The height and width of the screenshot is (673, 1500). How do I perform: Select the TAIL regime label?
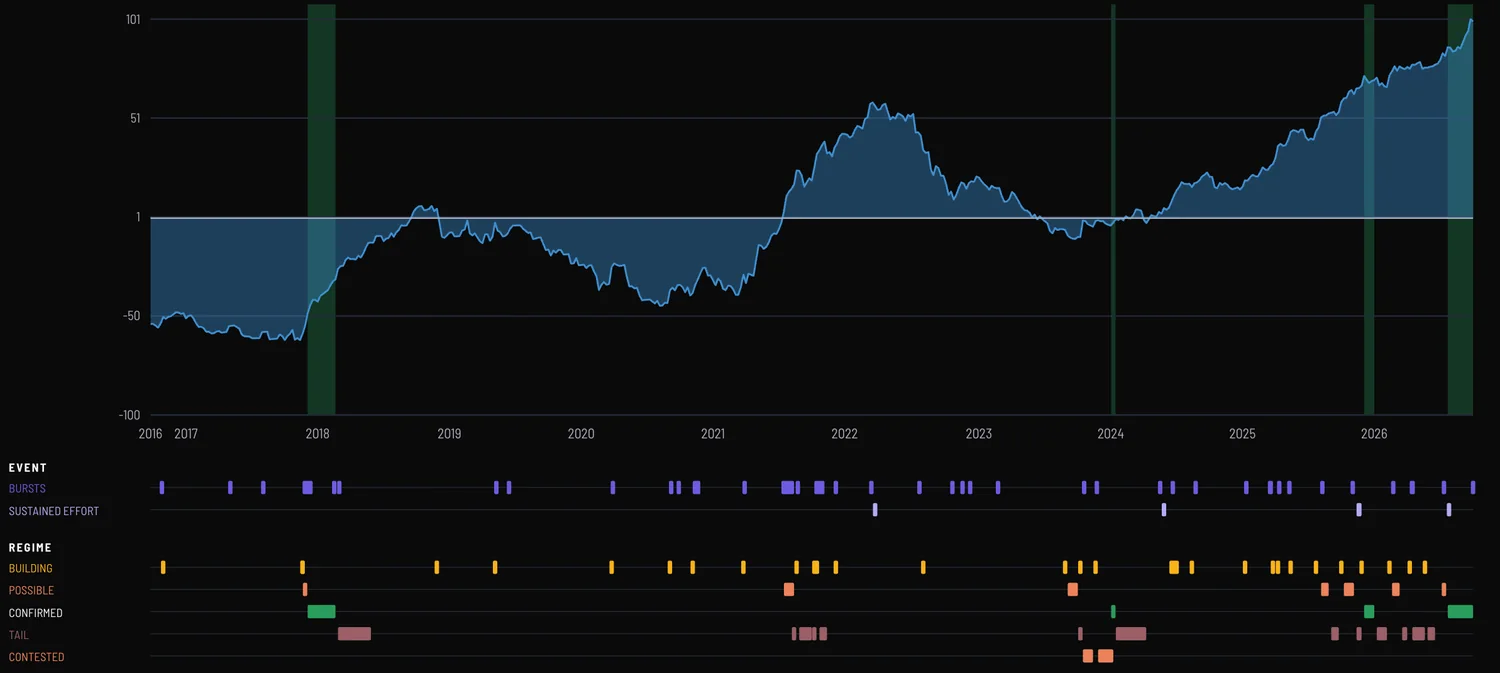click(x=19, y=635)
